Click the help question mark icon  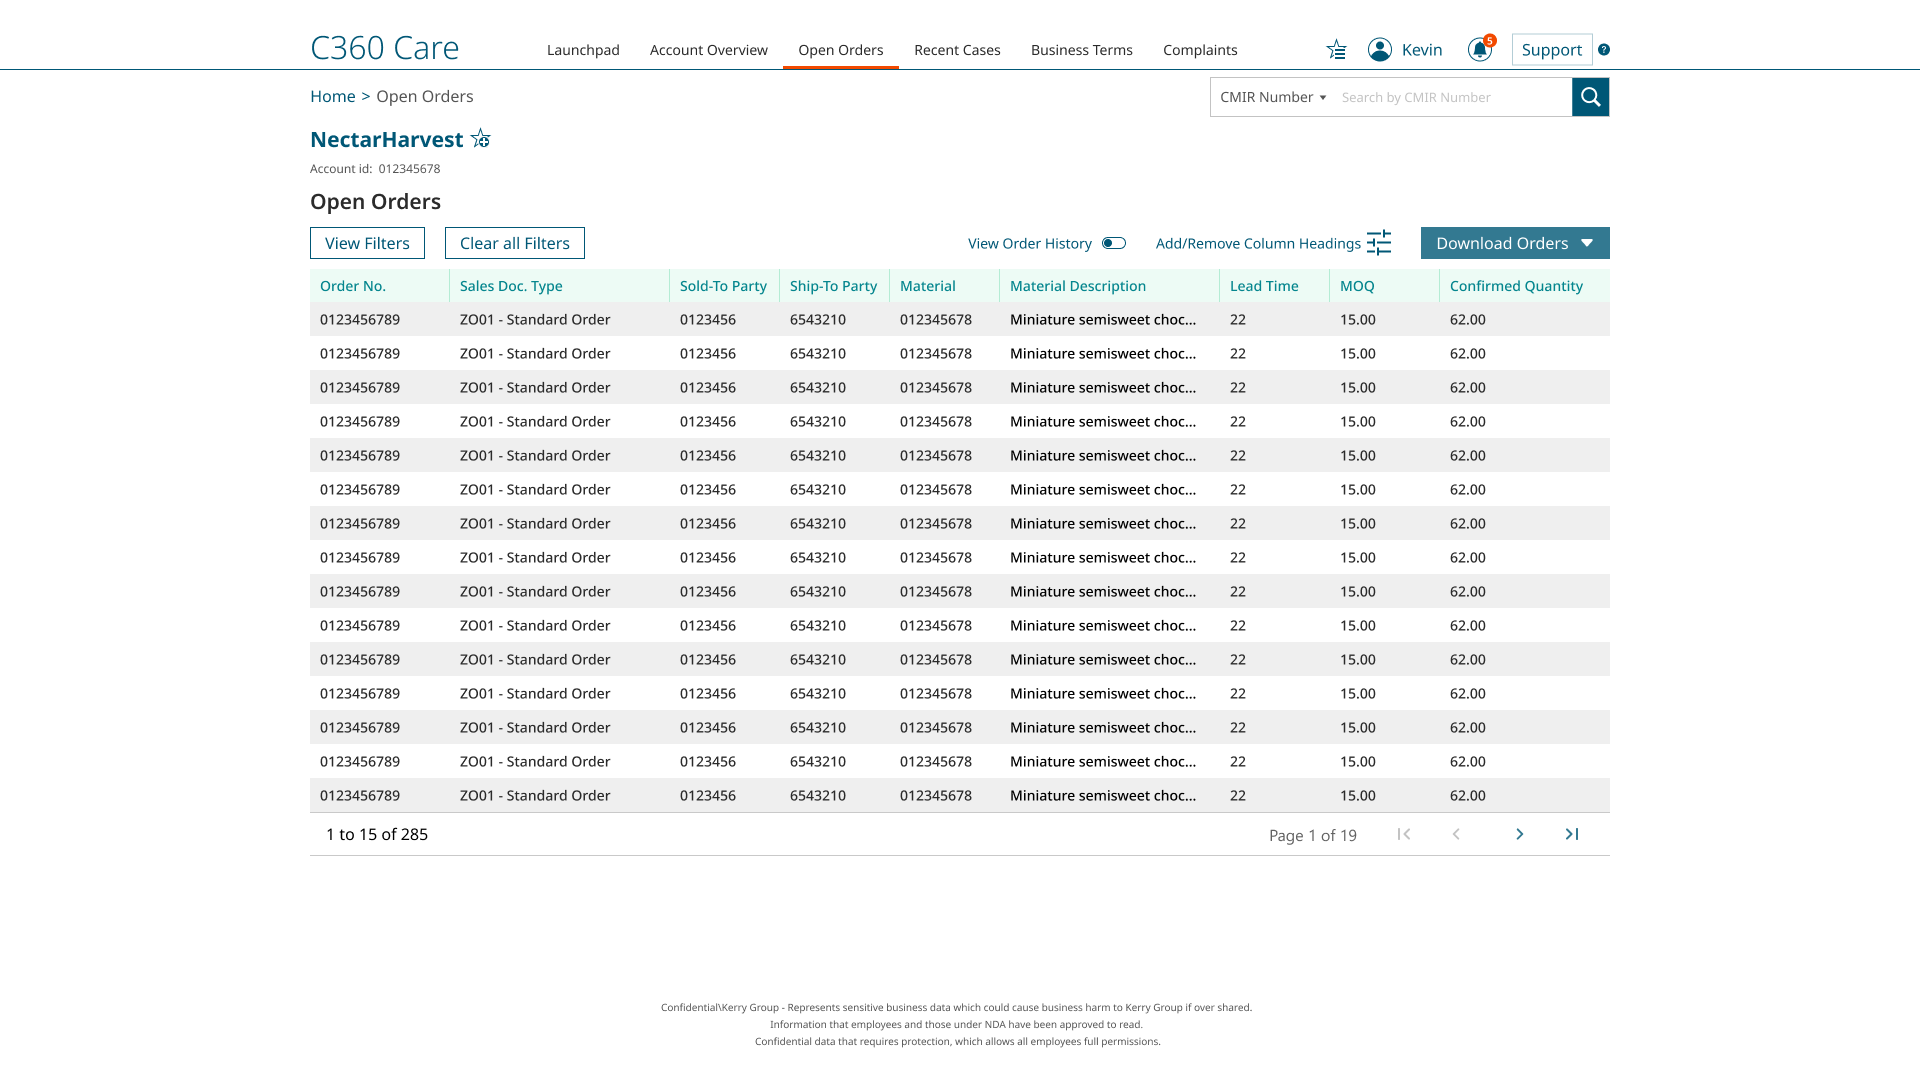1604,50
